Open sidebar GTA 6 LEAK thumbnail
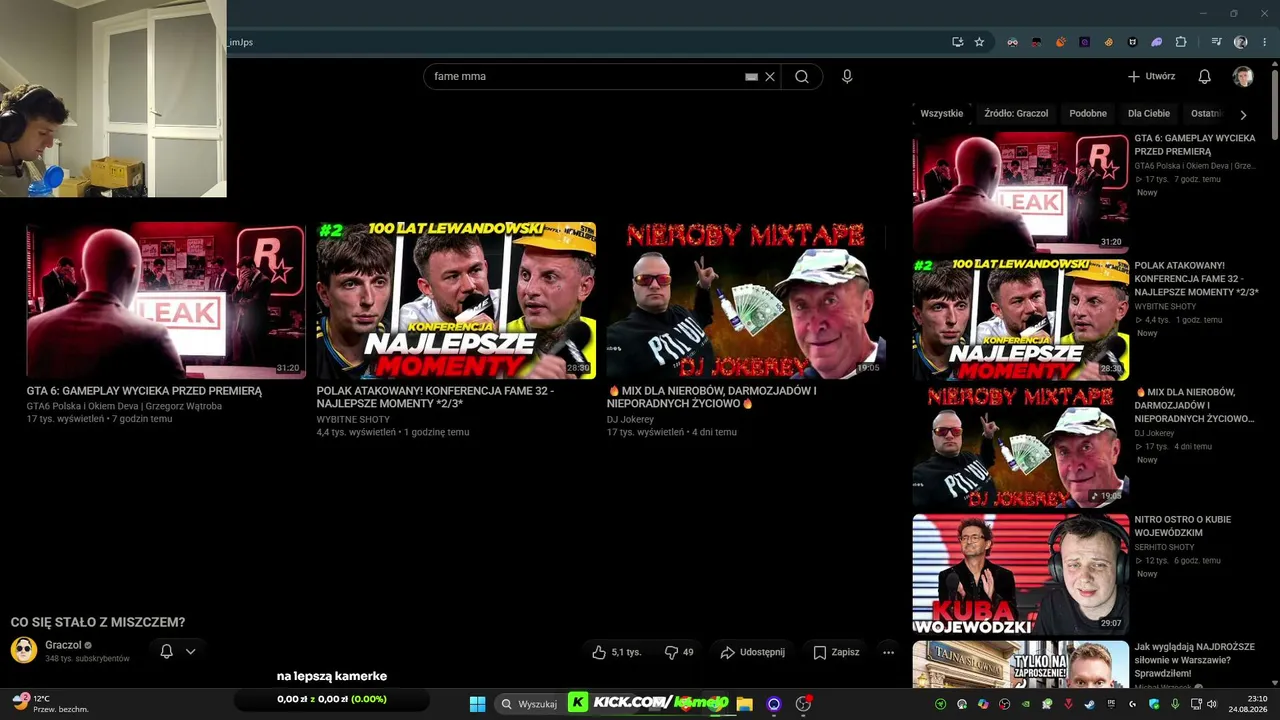The image size is (1280, 720). (1020, 192)
